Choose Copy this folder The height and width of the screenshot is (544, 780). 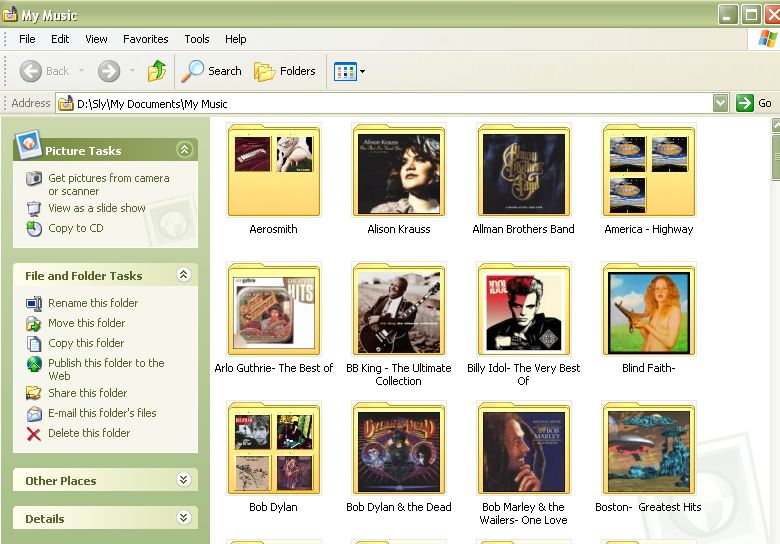tap(86, 343)
